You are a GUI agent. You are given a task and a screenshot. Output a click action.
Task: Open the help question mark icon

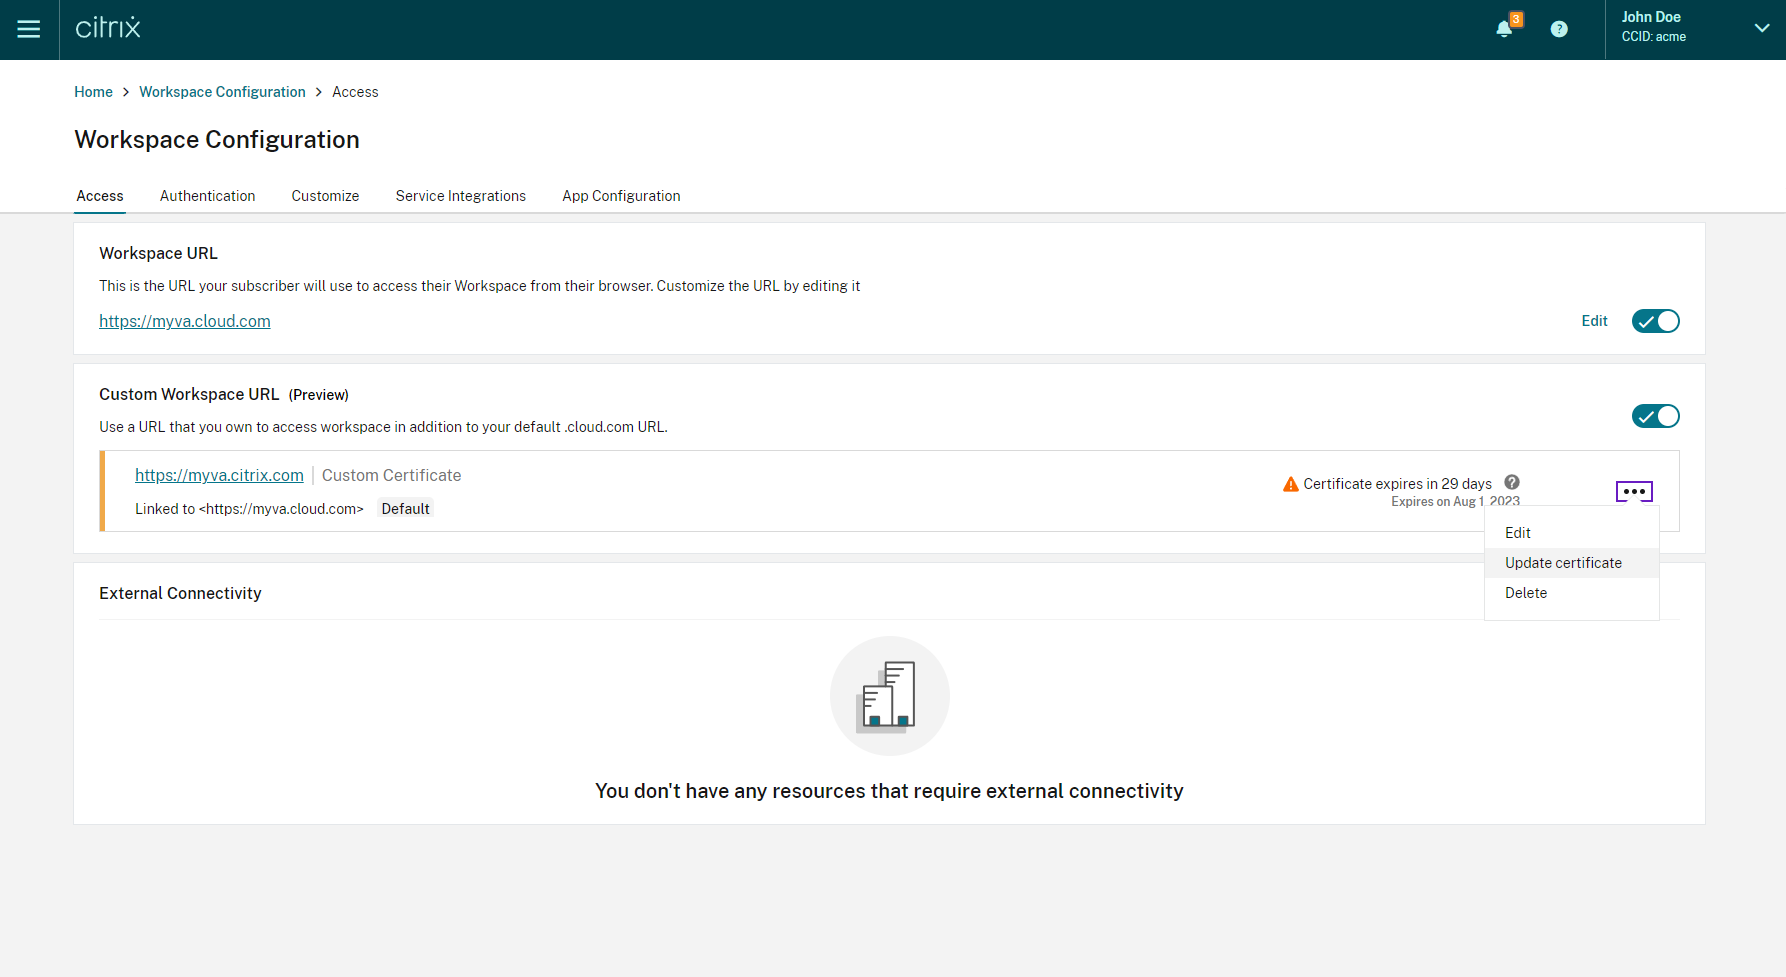[1559, 29]
